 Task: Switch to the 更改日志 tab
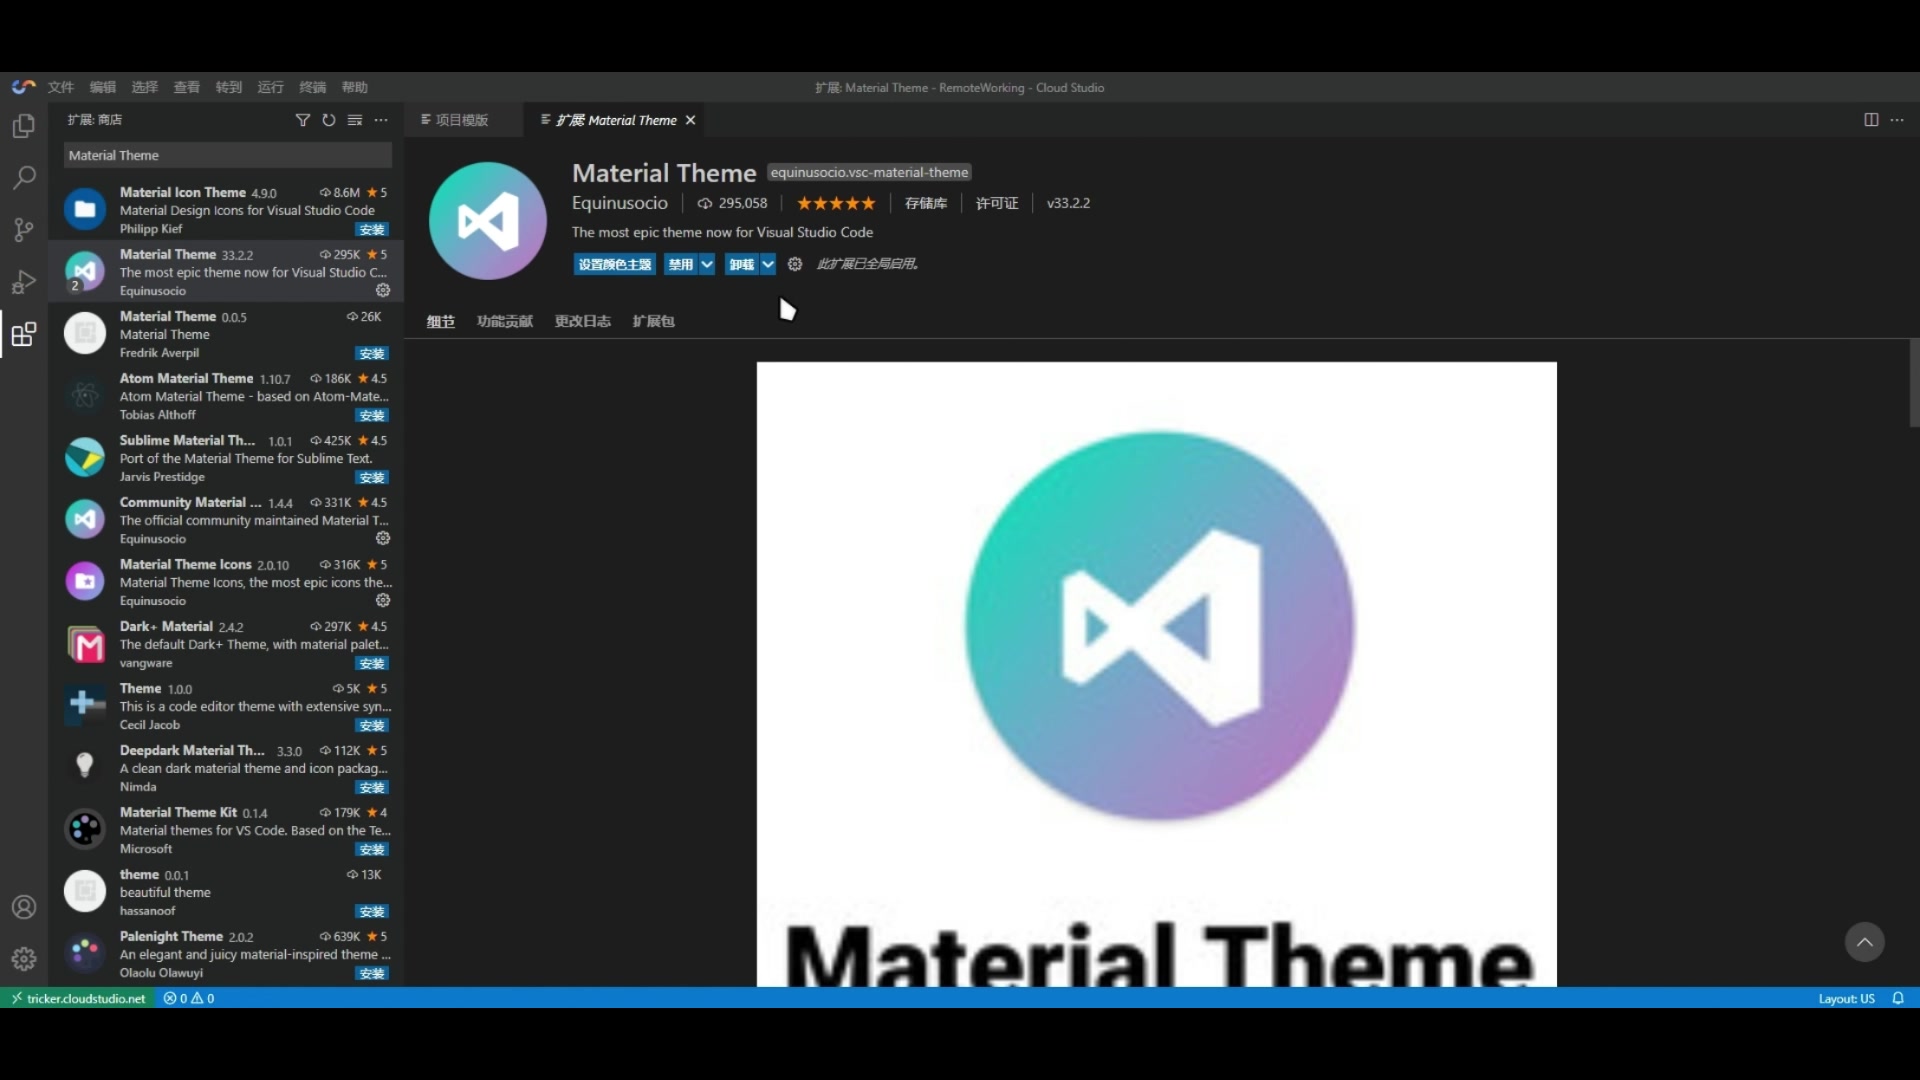pyautogui.click(x=582, y=321)
